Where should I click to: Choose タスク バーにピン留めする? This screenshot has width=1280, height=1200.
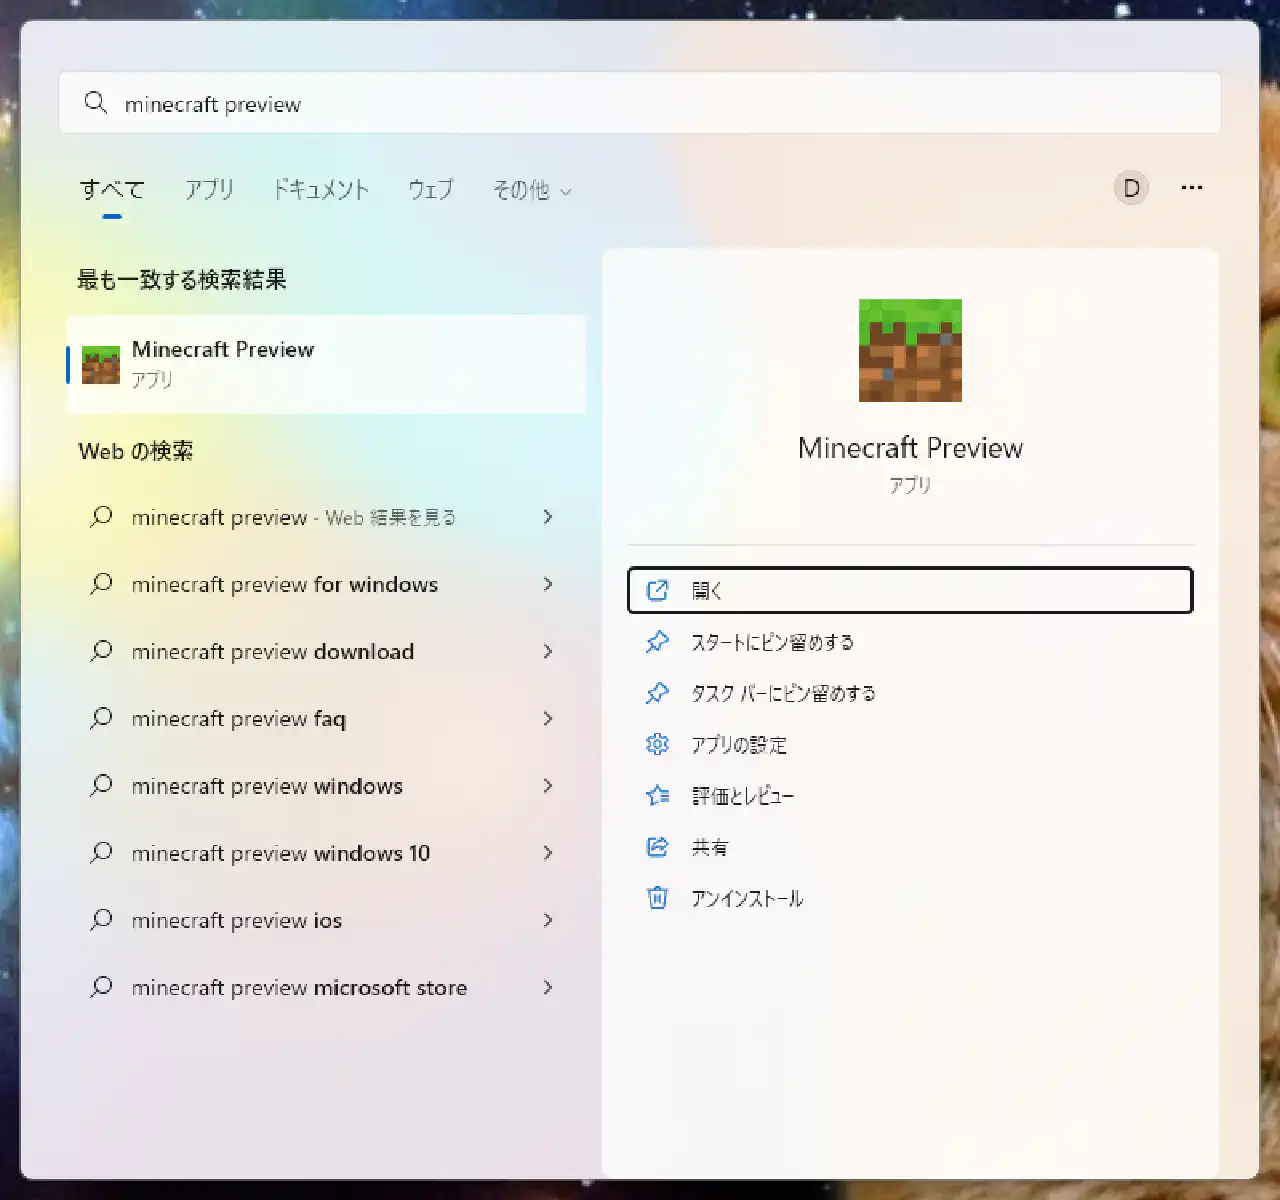tap(910, 693)
